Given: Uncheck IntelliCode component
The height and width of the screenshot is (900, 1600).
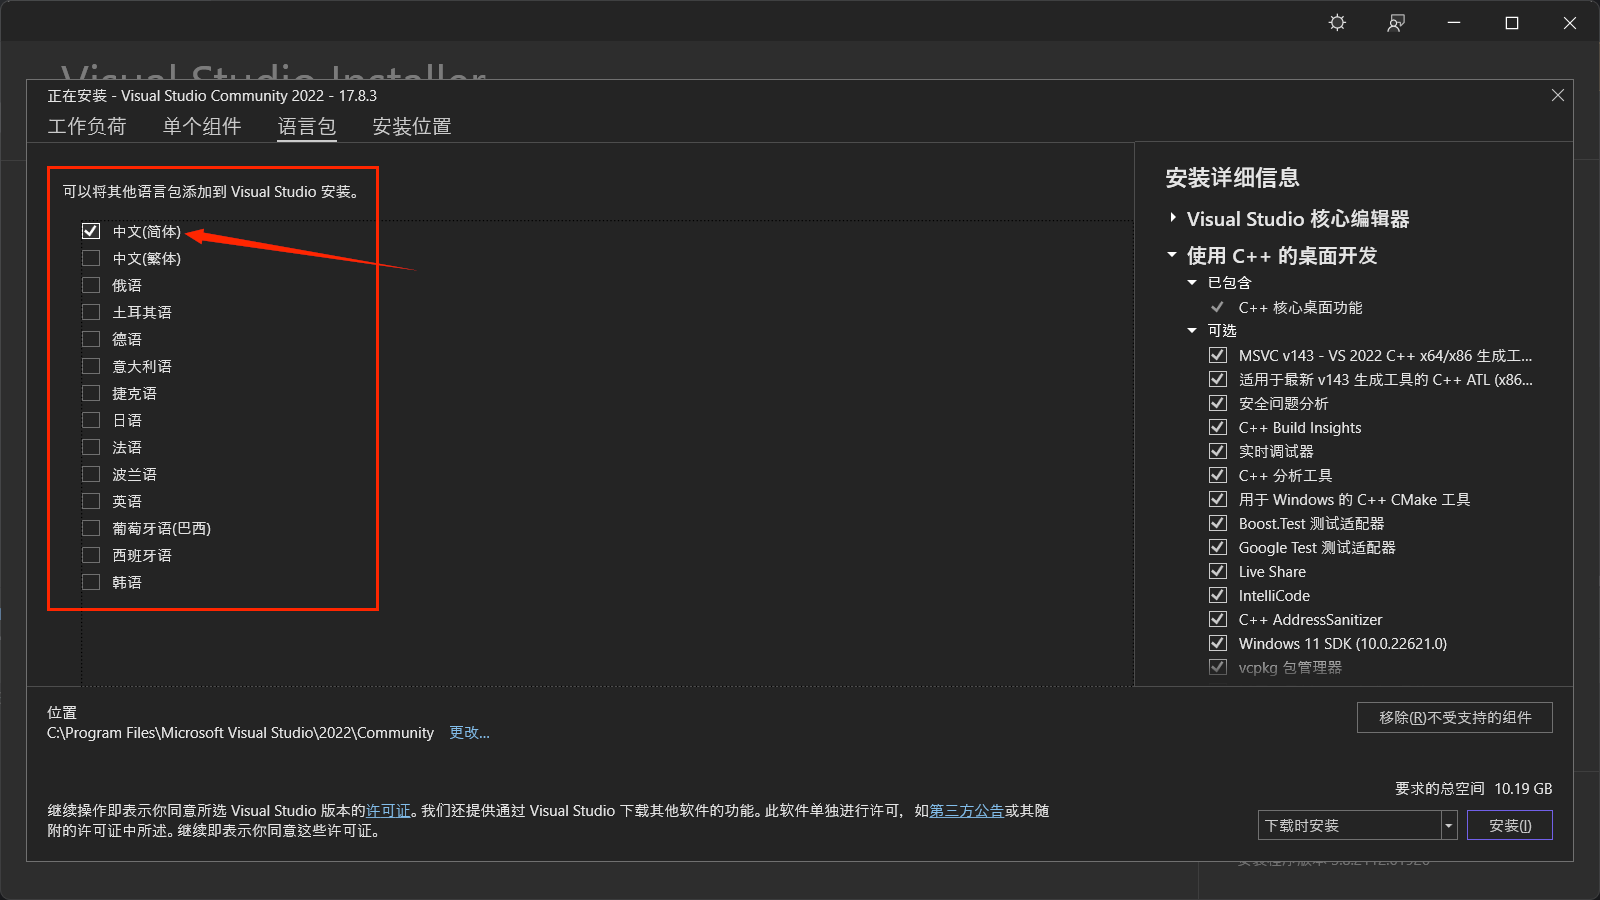Looking at the screenshot, I should (x=1218, y=595).
